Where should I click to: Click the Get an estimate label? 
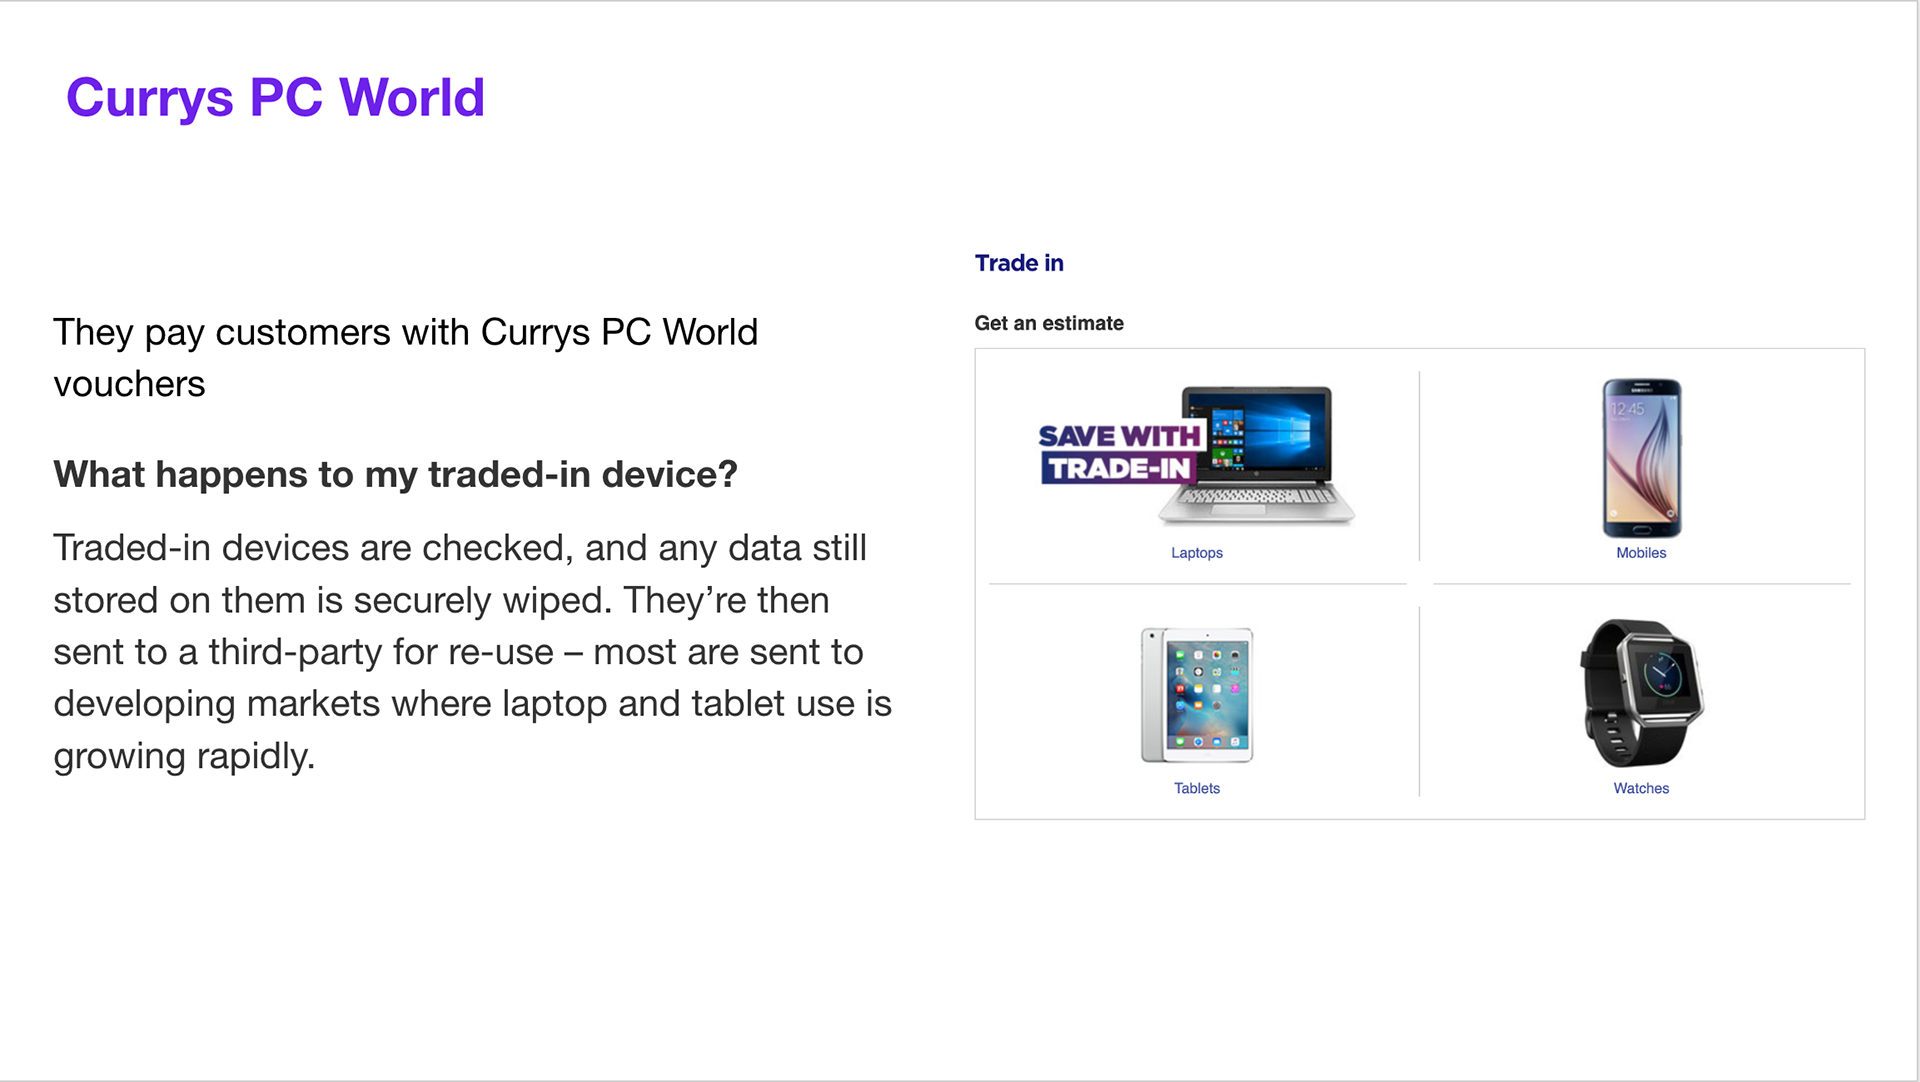1049,323
